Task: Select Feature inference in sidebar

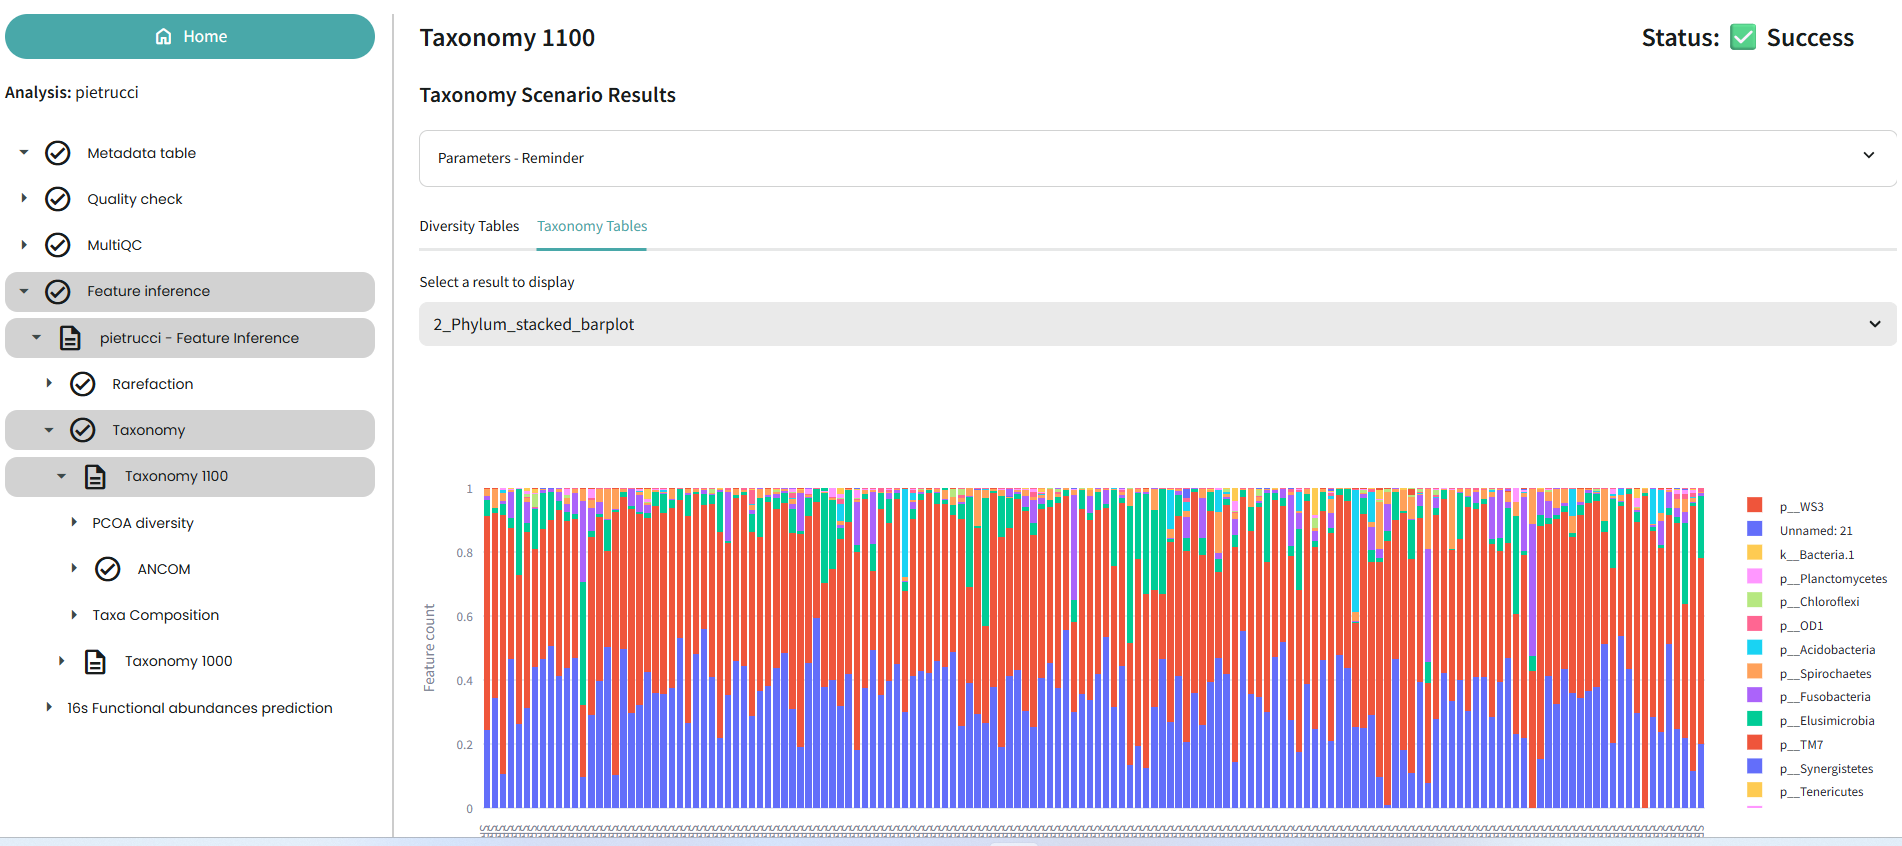Action: coord(148,291)
